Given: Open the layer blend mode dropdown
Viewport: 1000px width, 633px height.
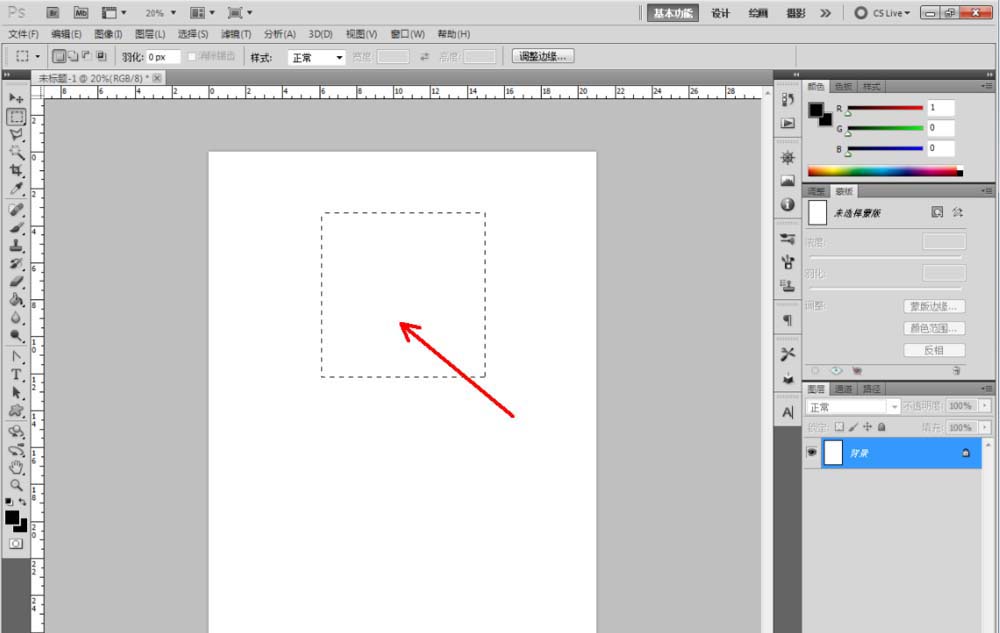Looking at the screenshot, I should click(852, 407).
